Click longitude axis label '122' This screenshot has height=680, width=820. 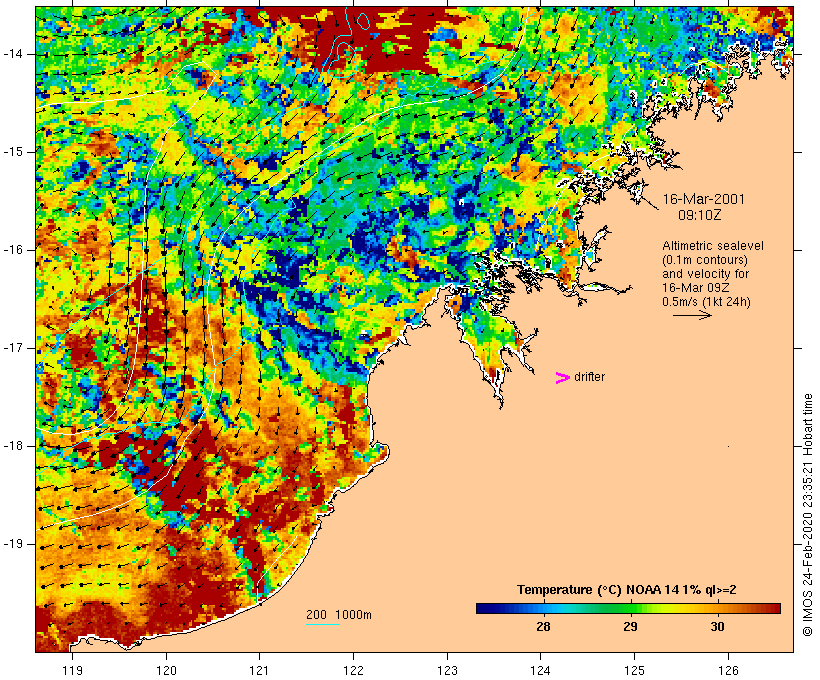(353, 671)
